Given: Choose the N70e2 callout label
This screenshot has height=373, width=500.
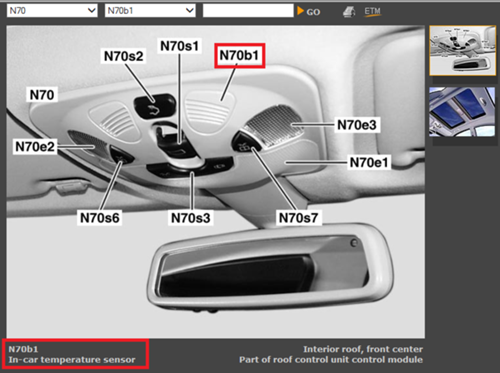Looking at the screenshot, I should pos(35,147).
